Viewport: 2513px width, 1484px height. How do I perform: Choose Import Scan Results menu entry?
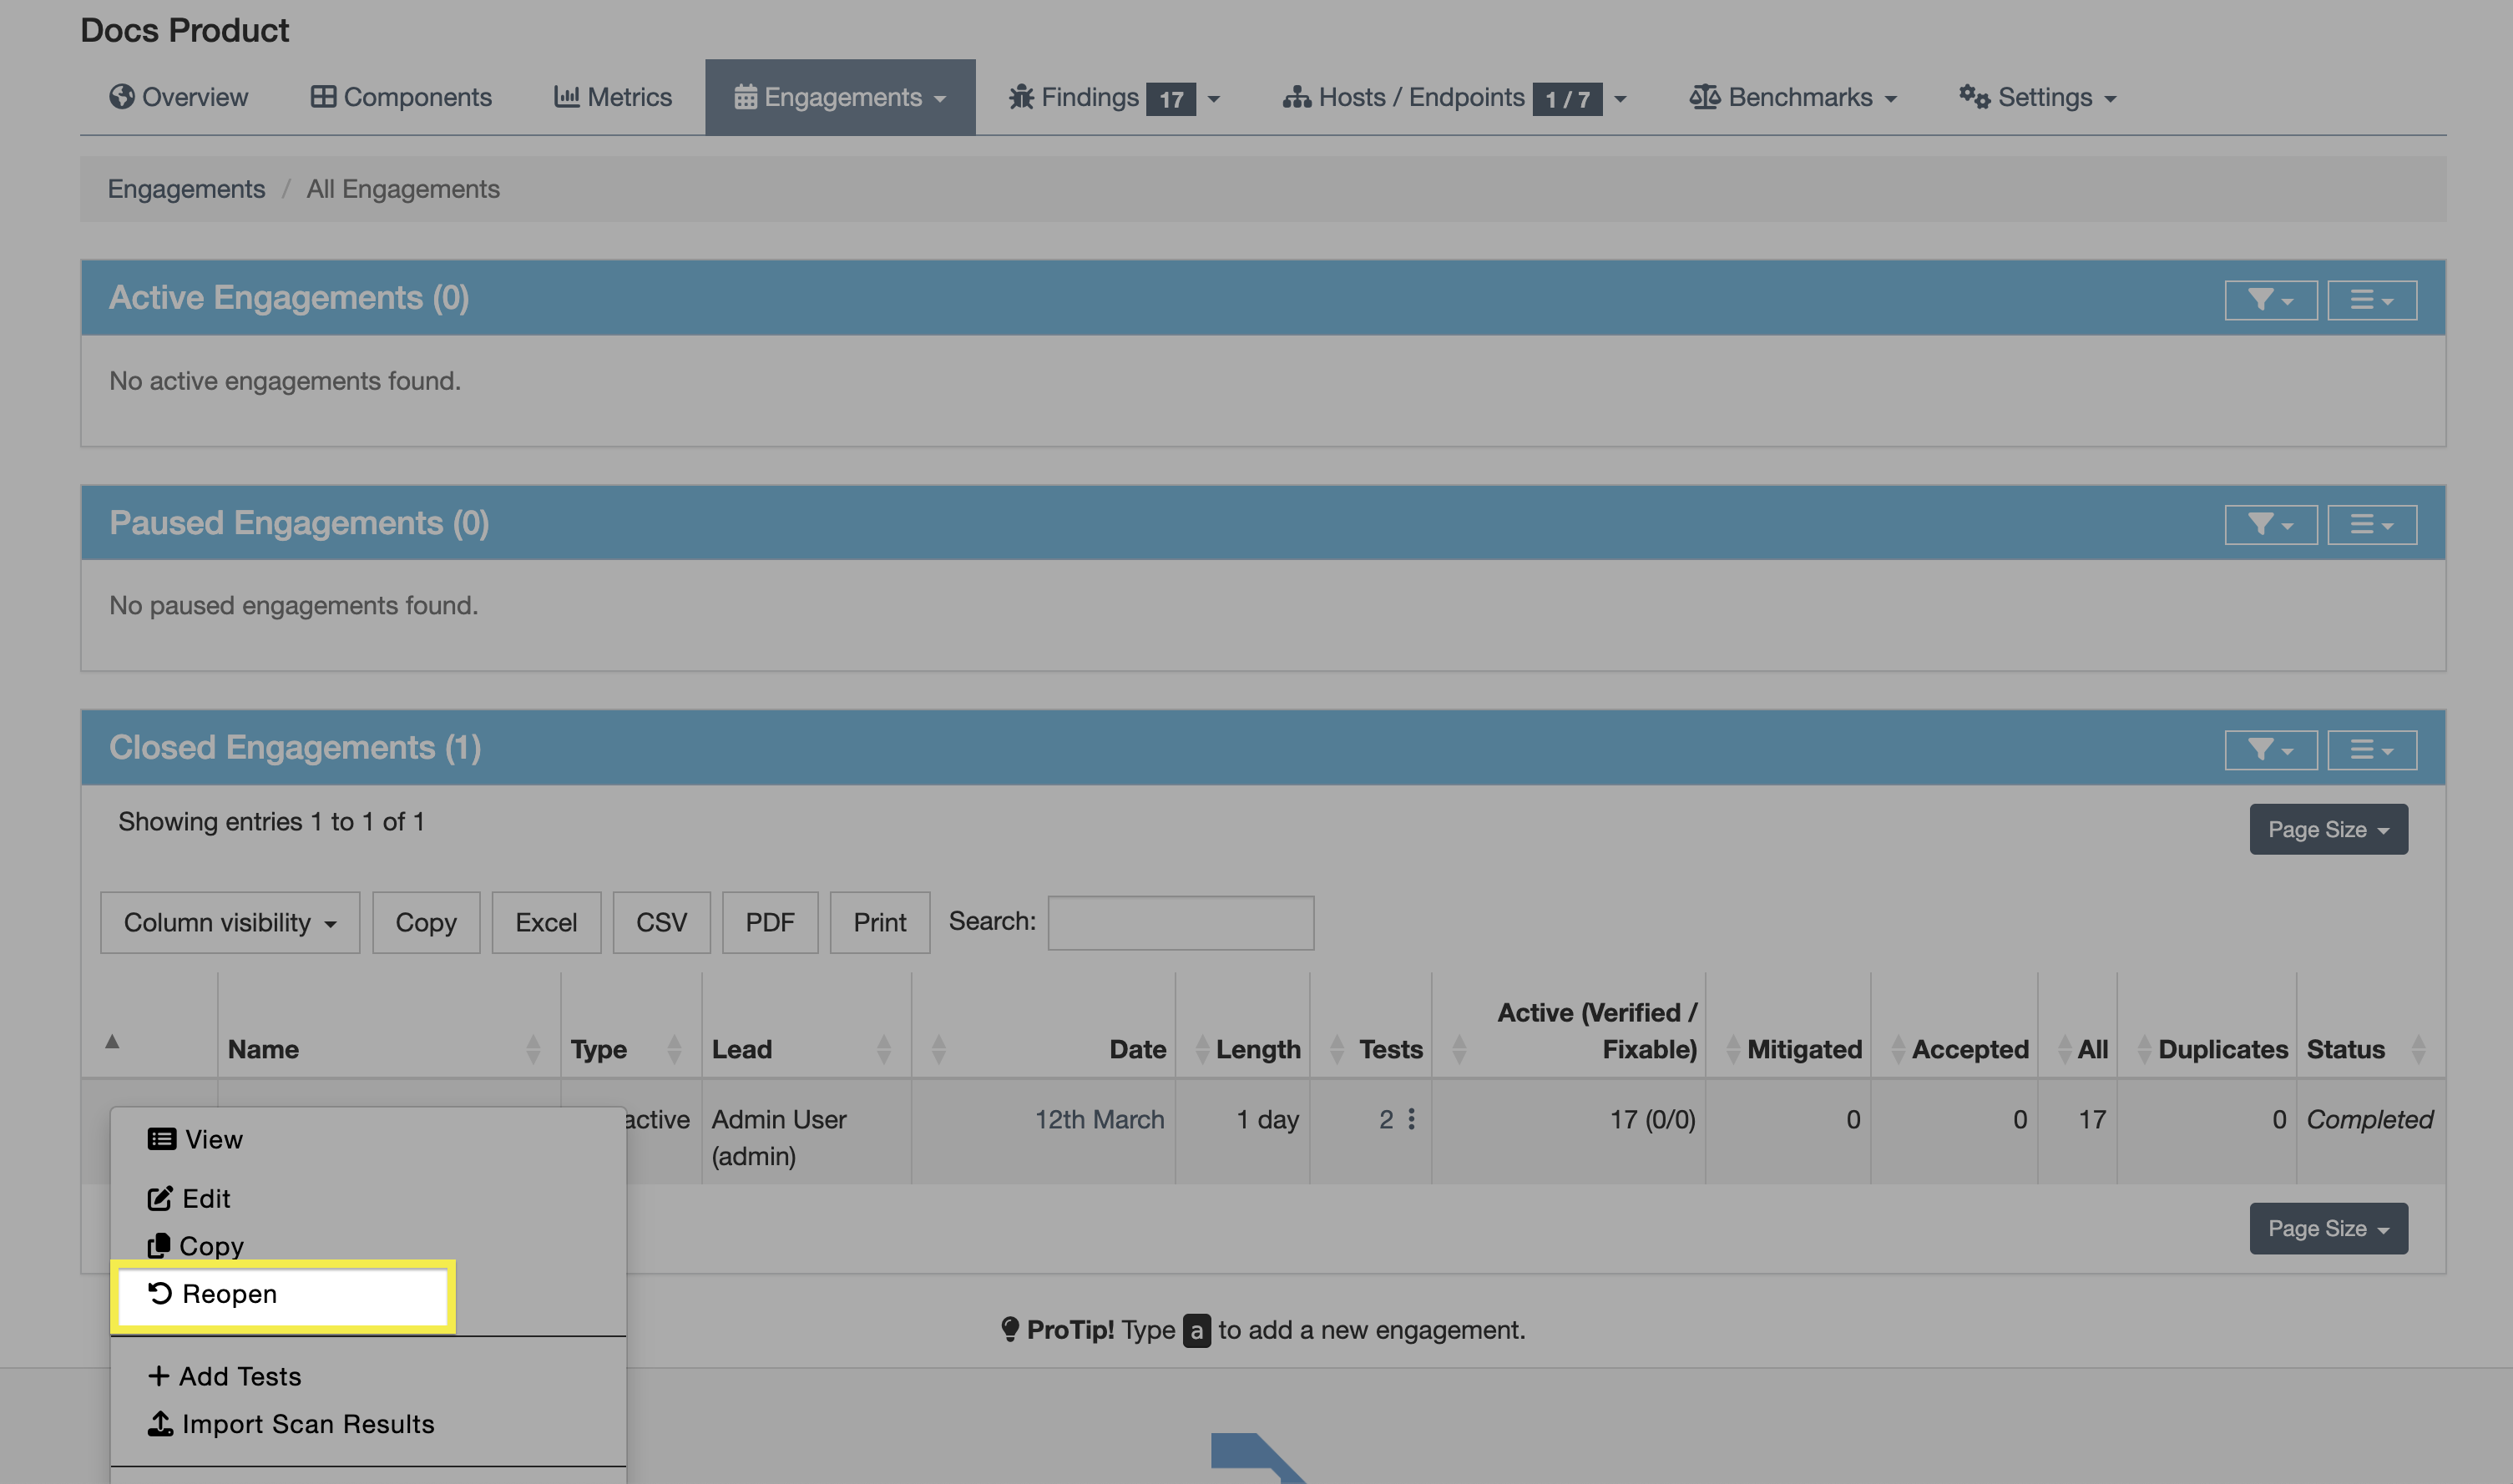tap(307, 1424)
